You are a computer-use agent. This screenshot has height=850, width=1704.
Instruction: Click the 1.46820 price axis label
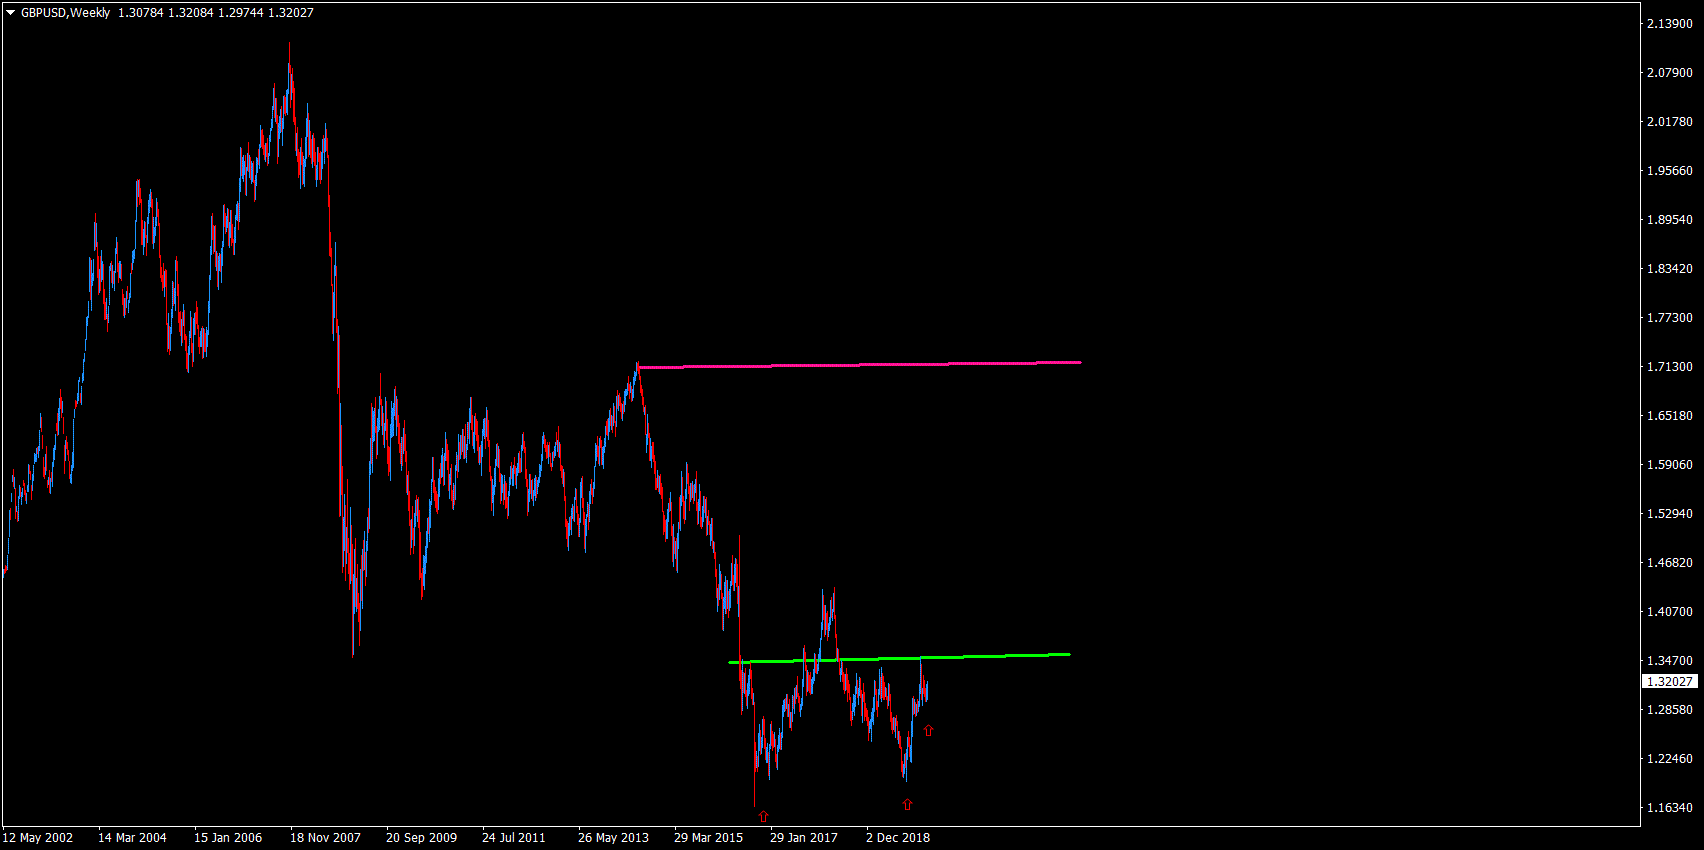(1670, 563)
